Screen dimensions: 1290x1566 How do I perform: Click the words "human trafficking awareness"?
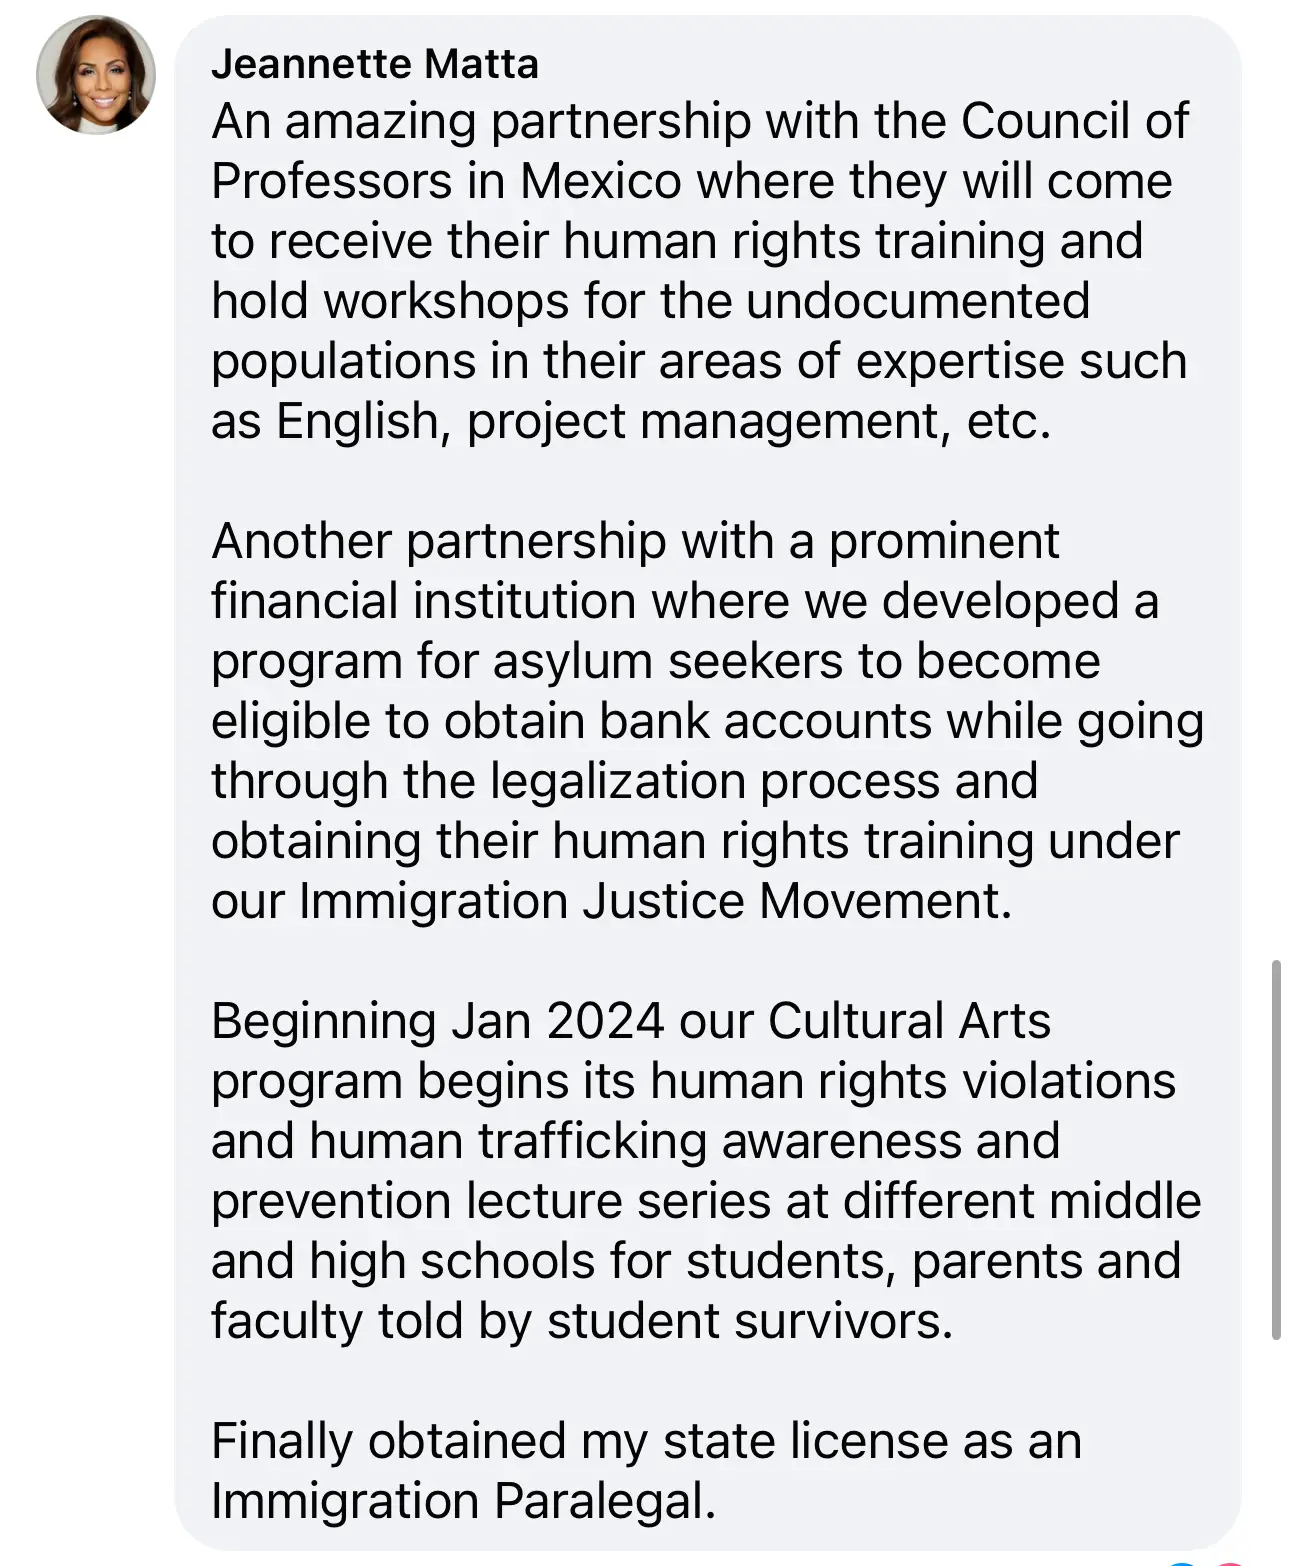click(634, 1141)
